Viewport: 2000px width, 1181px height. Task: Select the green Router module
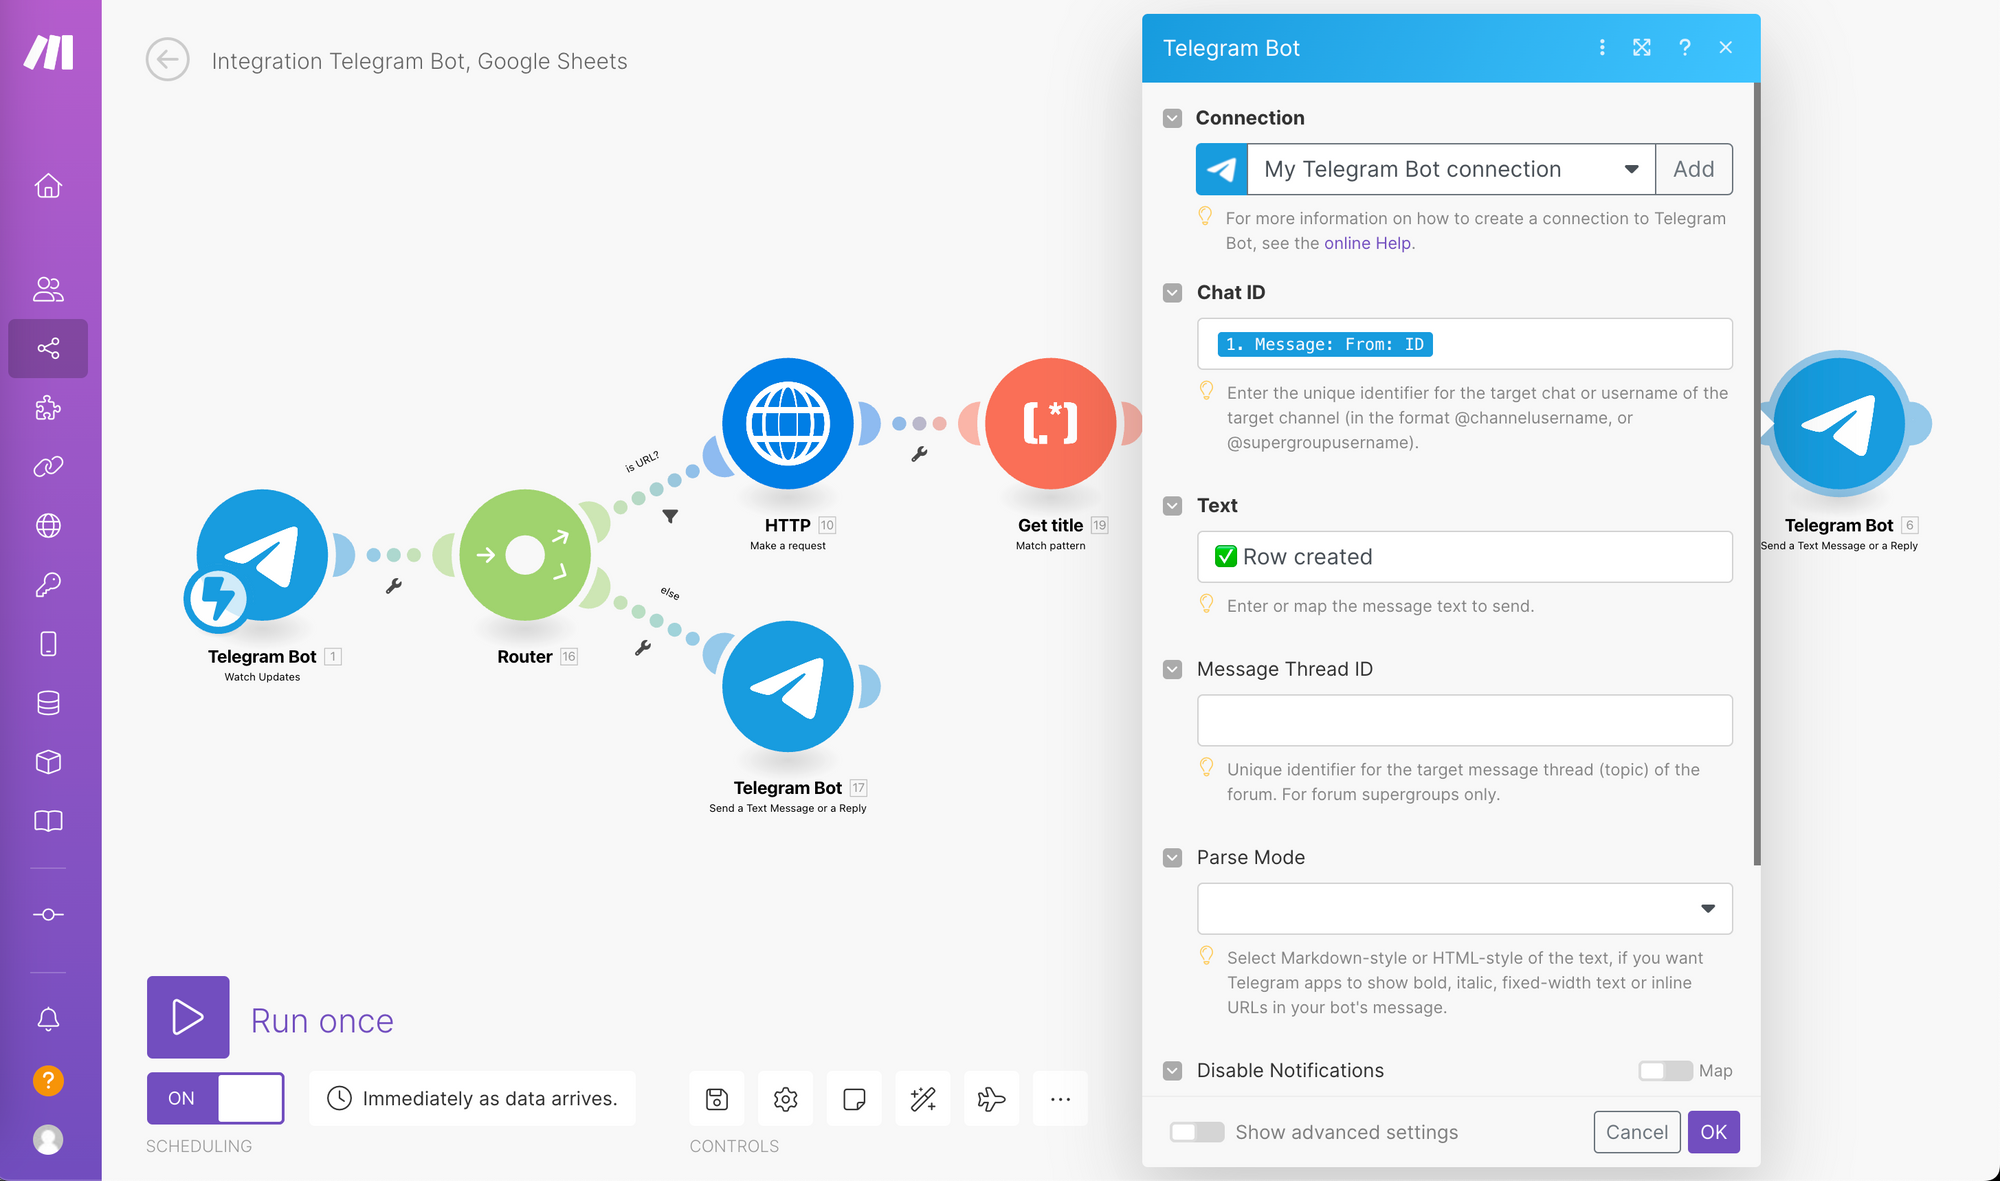[525, 555]
